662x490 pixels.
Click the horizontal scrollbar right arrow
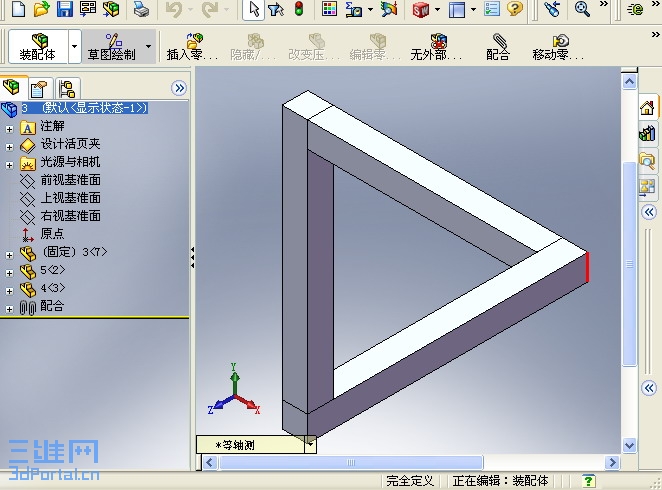pos(612,463)
